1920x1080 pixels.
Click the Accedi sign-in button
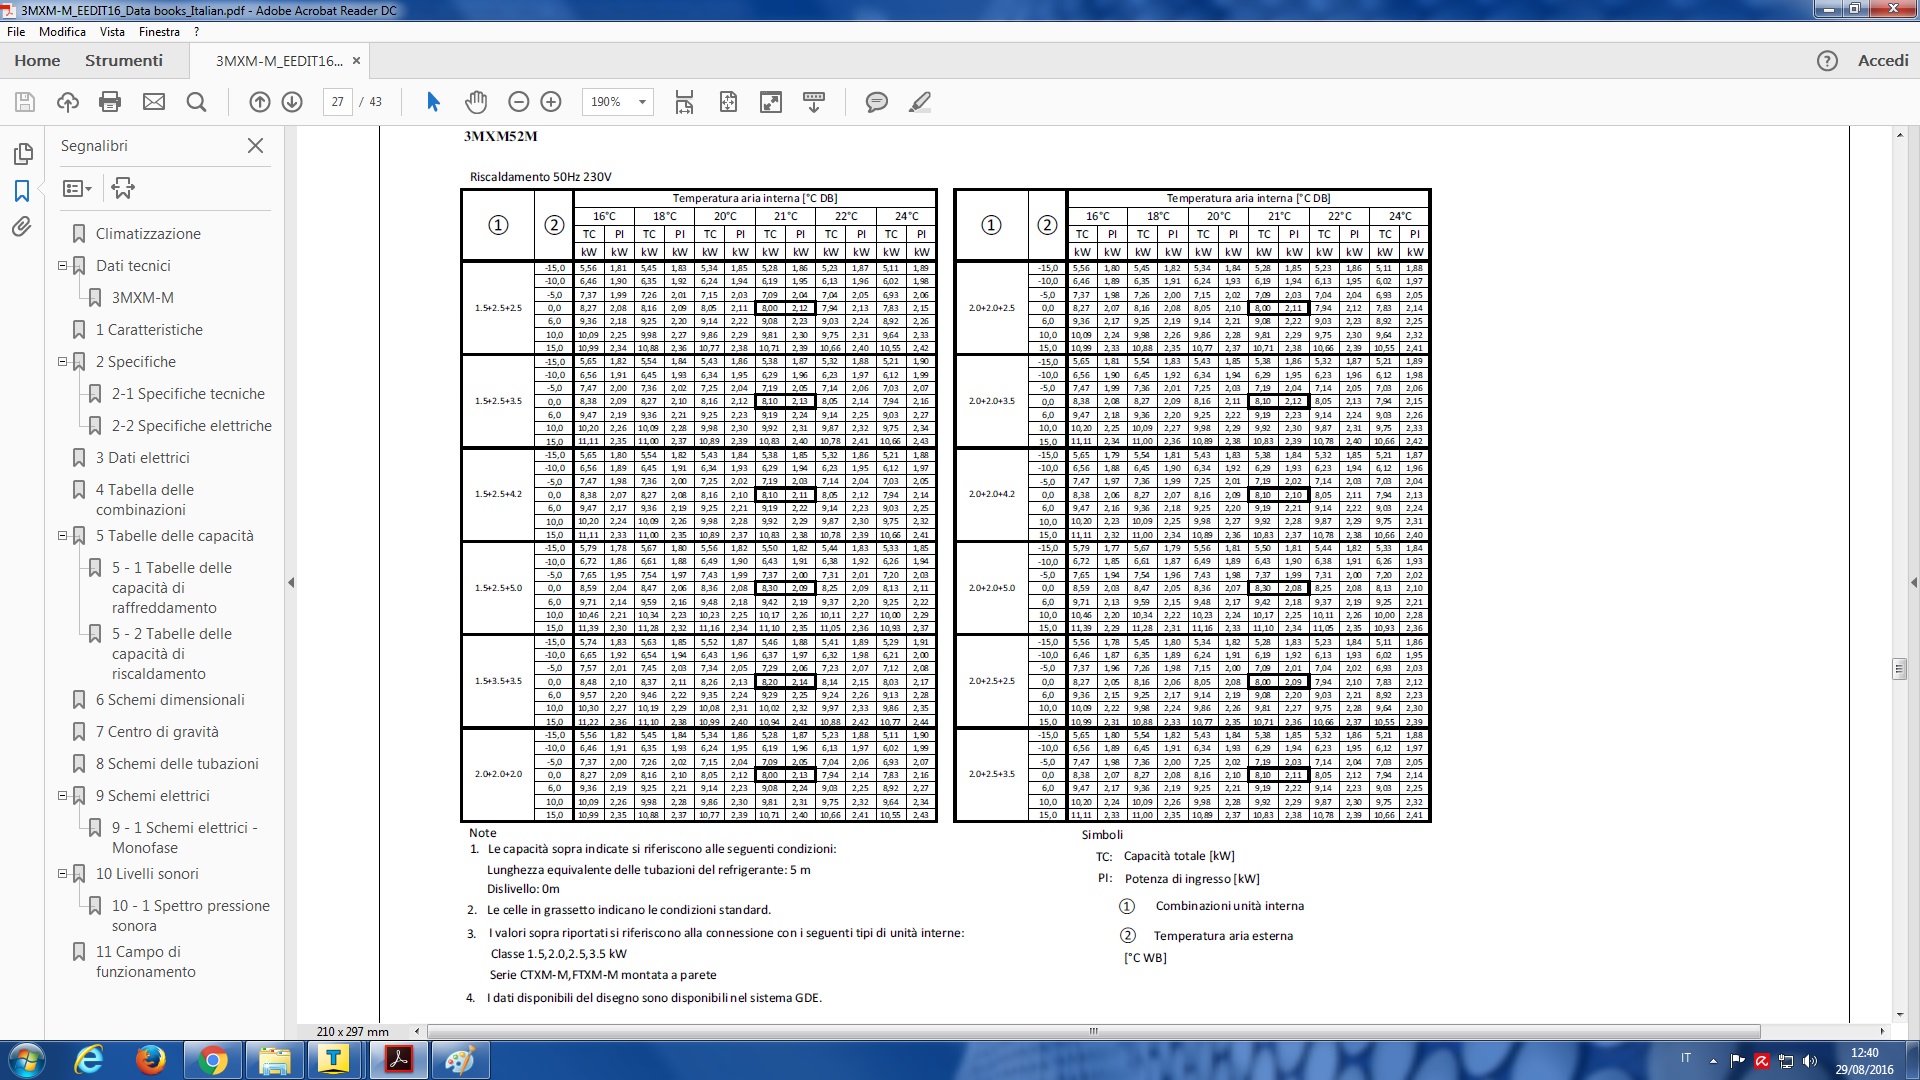(1883, 61)
